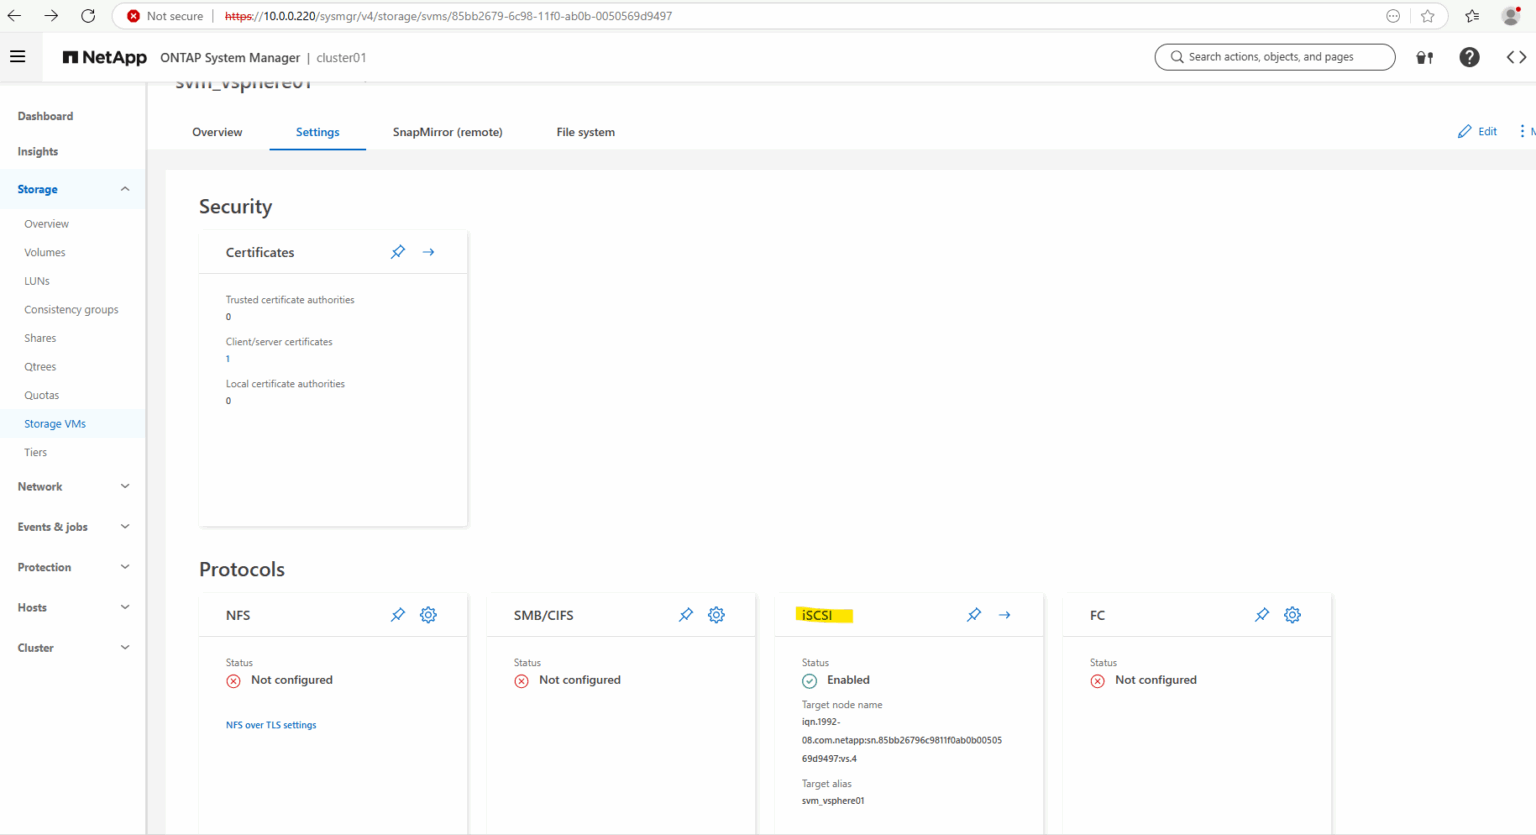Click the Edit button
1536x835 pixels.
1477,131
